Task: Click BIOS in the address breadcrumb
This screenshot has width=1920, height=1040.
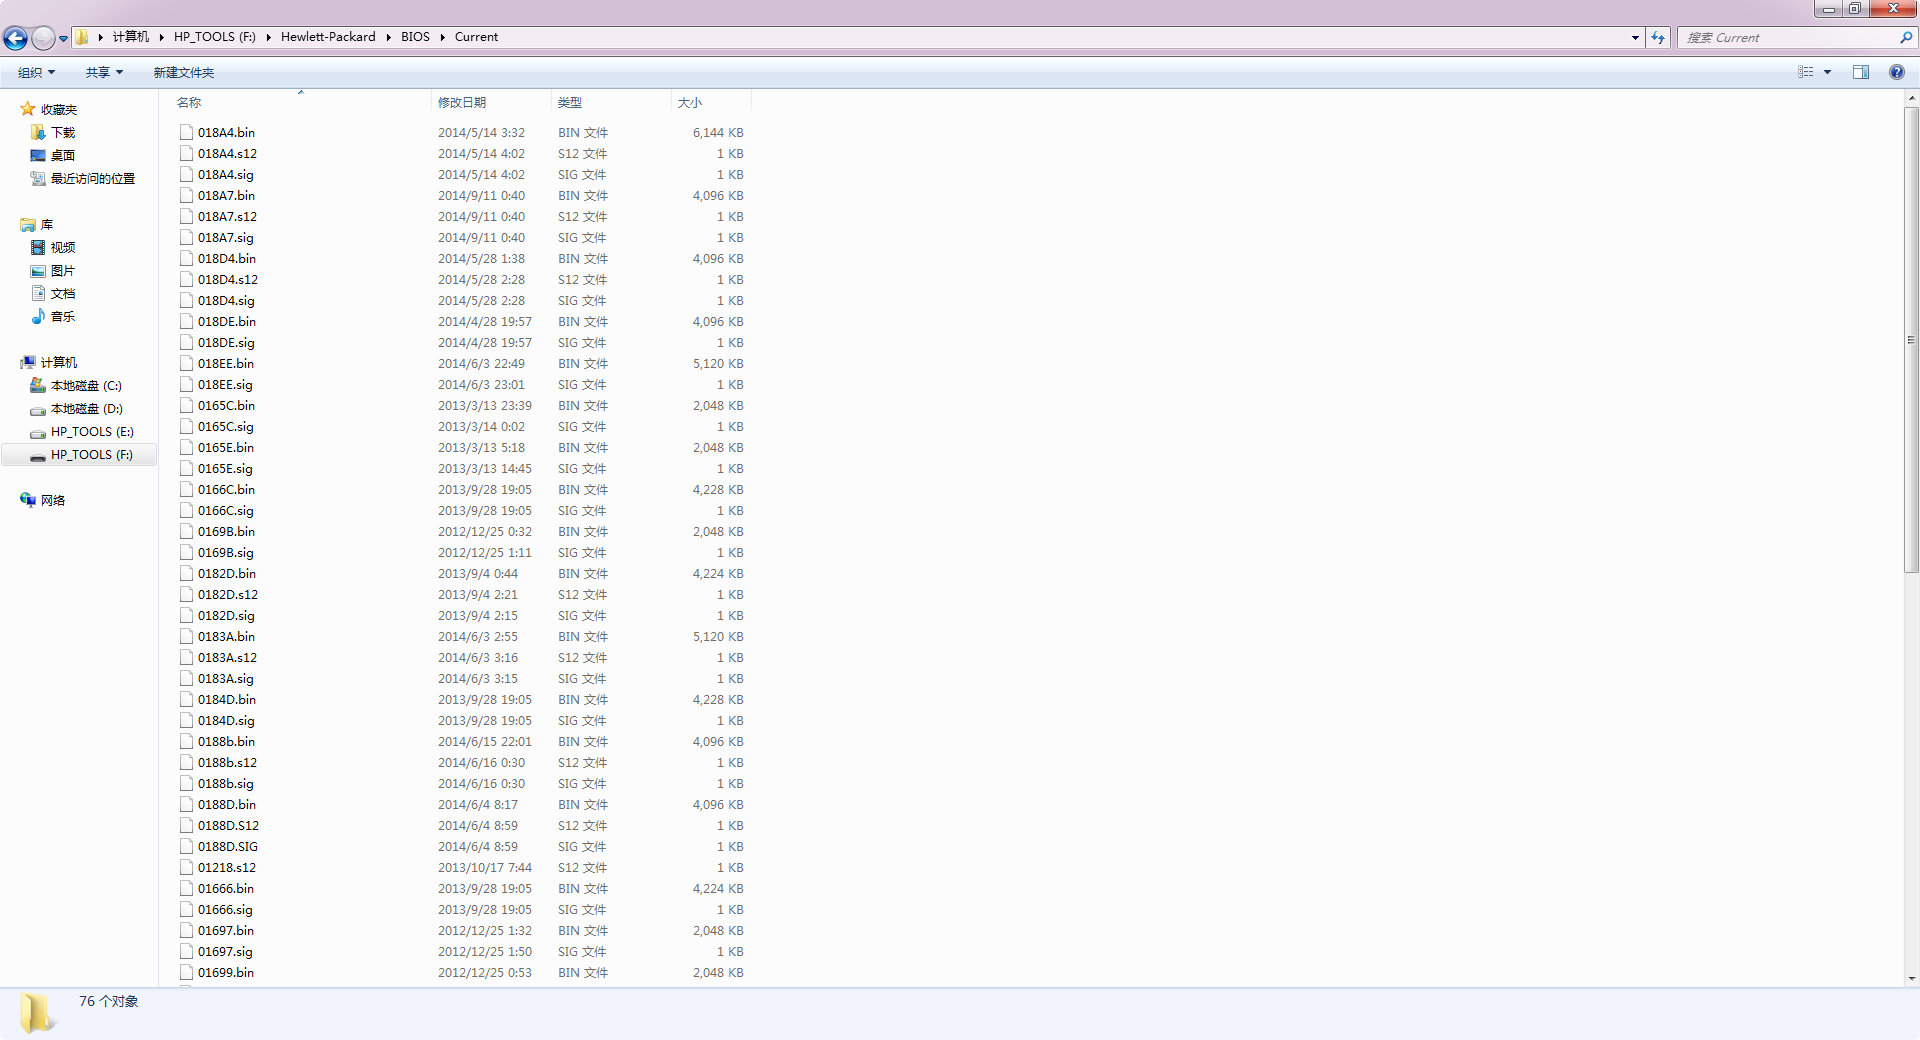Action: pyautogui.click(x=415, y=37)
